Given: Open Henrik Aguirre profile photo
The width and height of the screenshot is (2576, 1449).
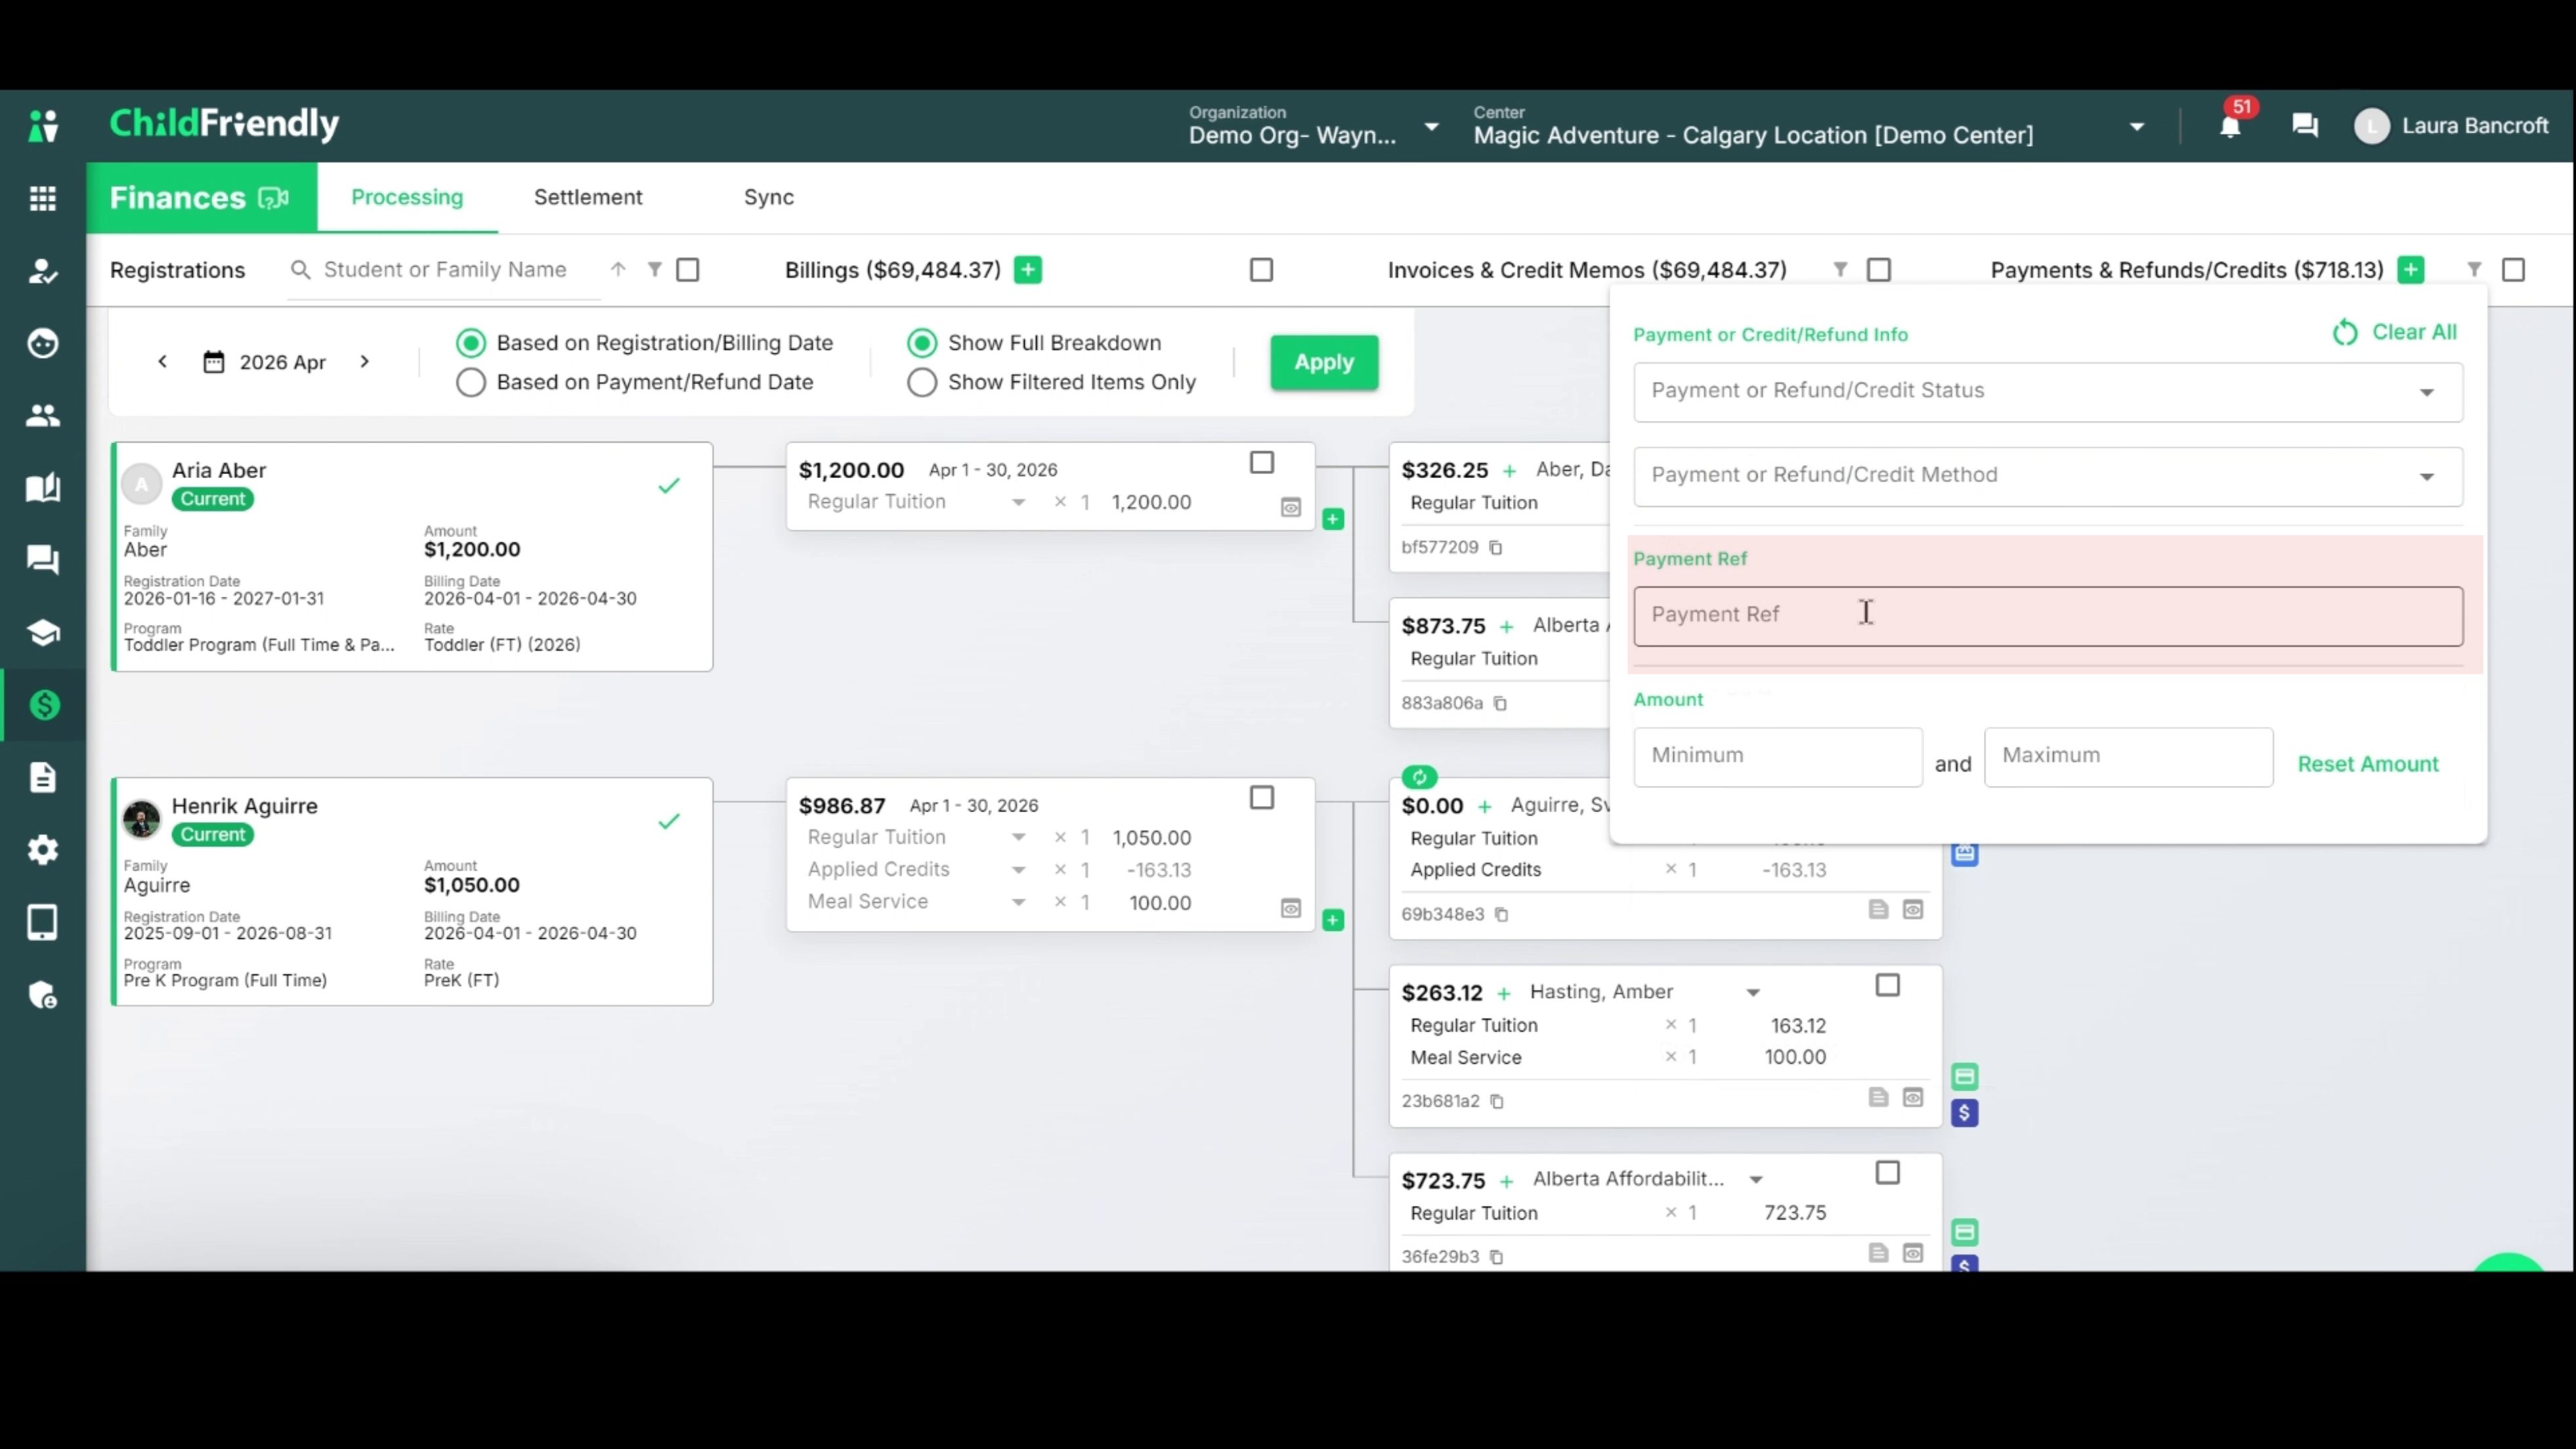Looking at the screenshot, I should [142, 819].
